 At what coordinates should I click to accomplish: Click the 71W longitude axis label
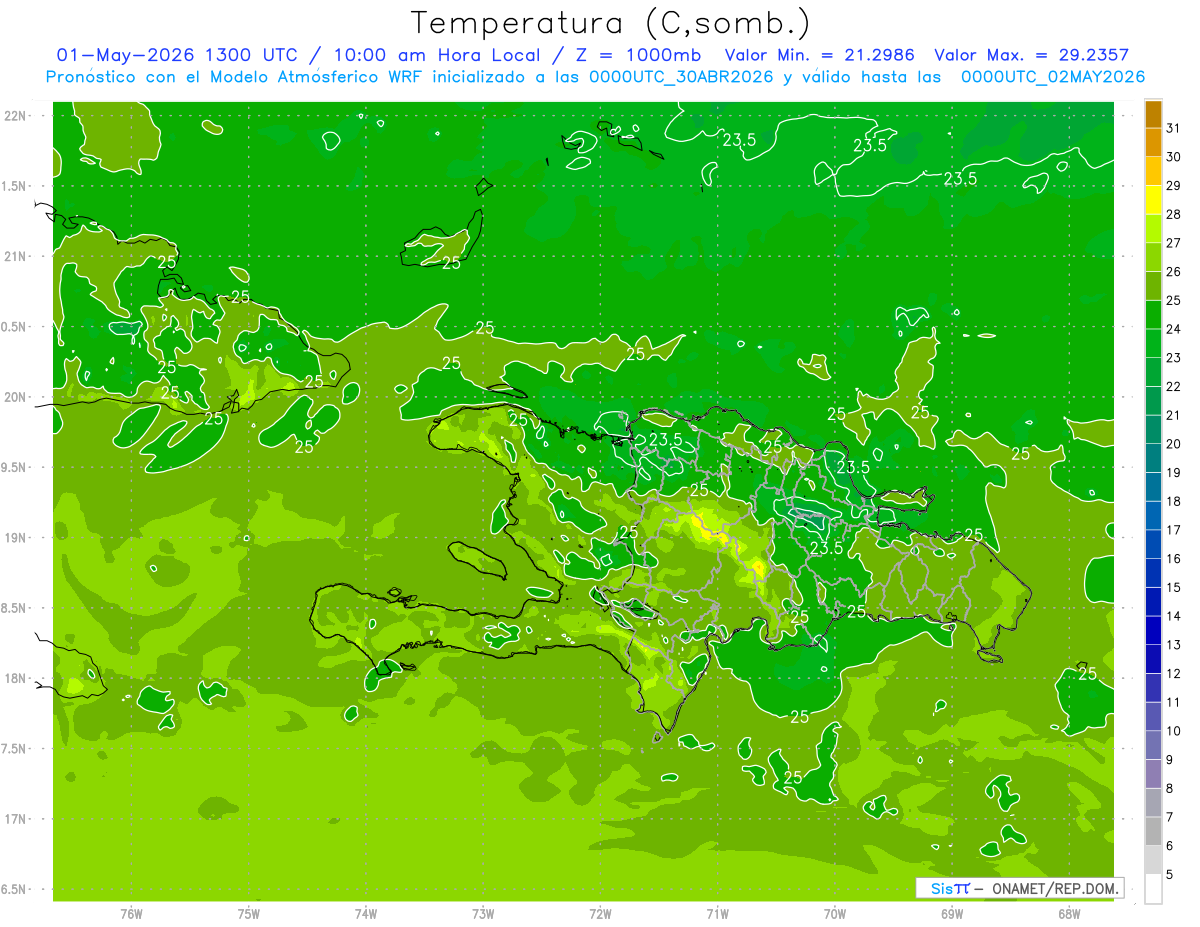coord(717,914)
